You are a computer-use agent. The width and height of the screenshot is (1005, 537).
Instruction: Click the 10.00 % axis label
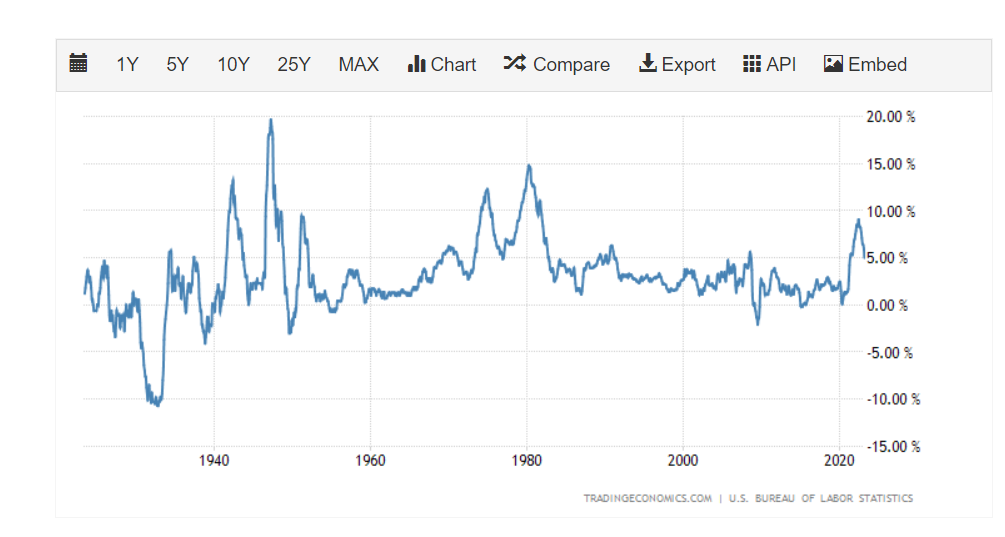tap(890, 211)
